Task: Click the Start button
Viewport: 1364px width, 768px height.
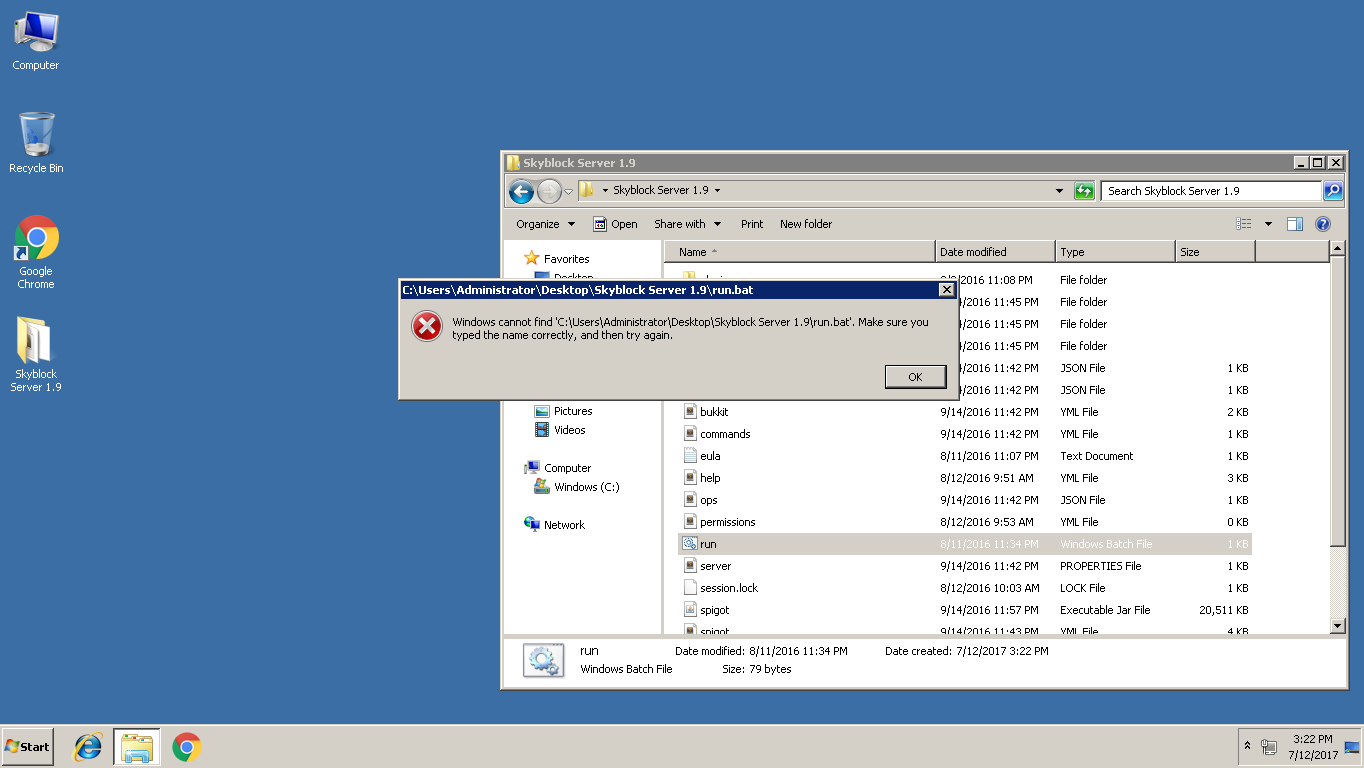Action: coord(28,747)
